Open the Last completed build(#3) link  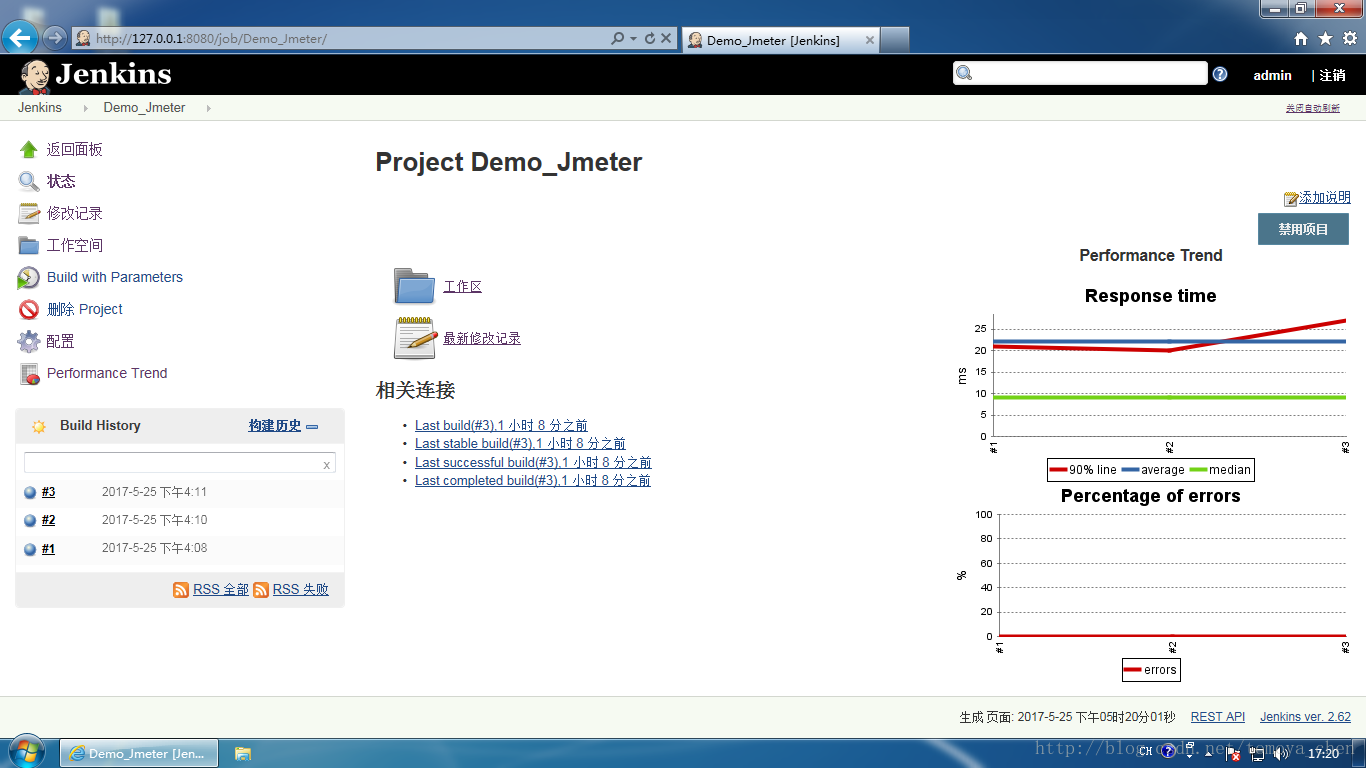click(x=533, y=481)
